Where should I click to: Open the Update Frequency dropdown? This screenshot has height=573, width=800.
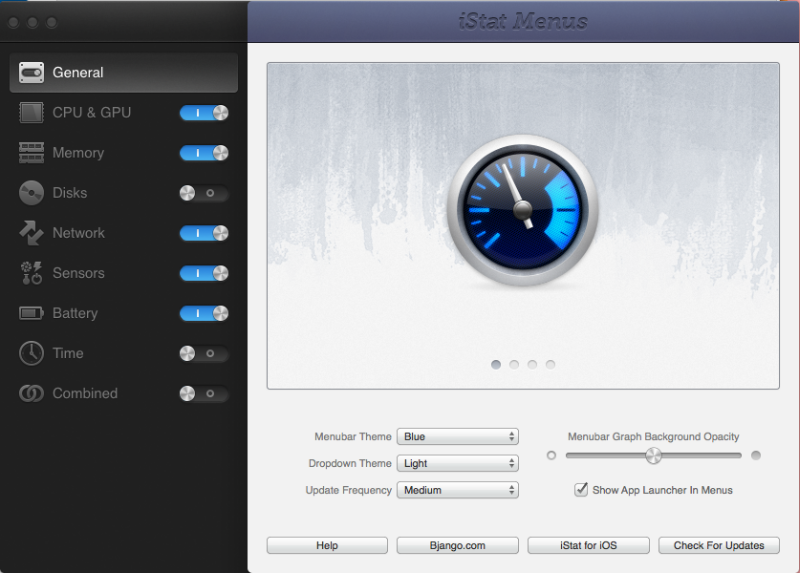coord(458,490)
